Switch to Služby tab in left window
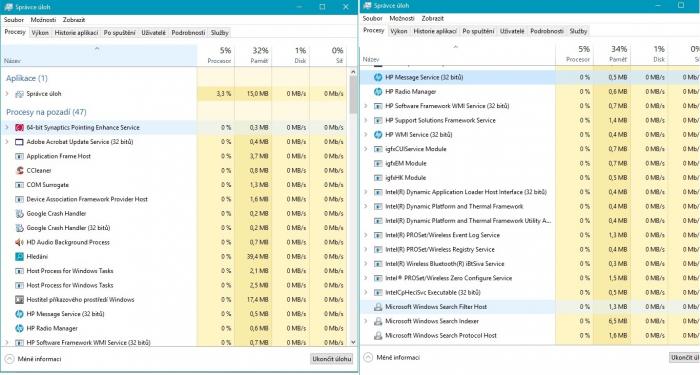Screen dimensions: 700x375 click(x=220, y=33)
